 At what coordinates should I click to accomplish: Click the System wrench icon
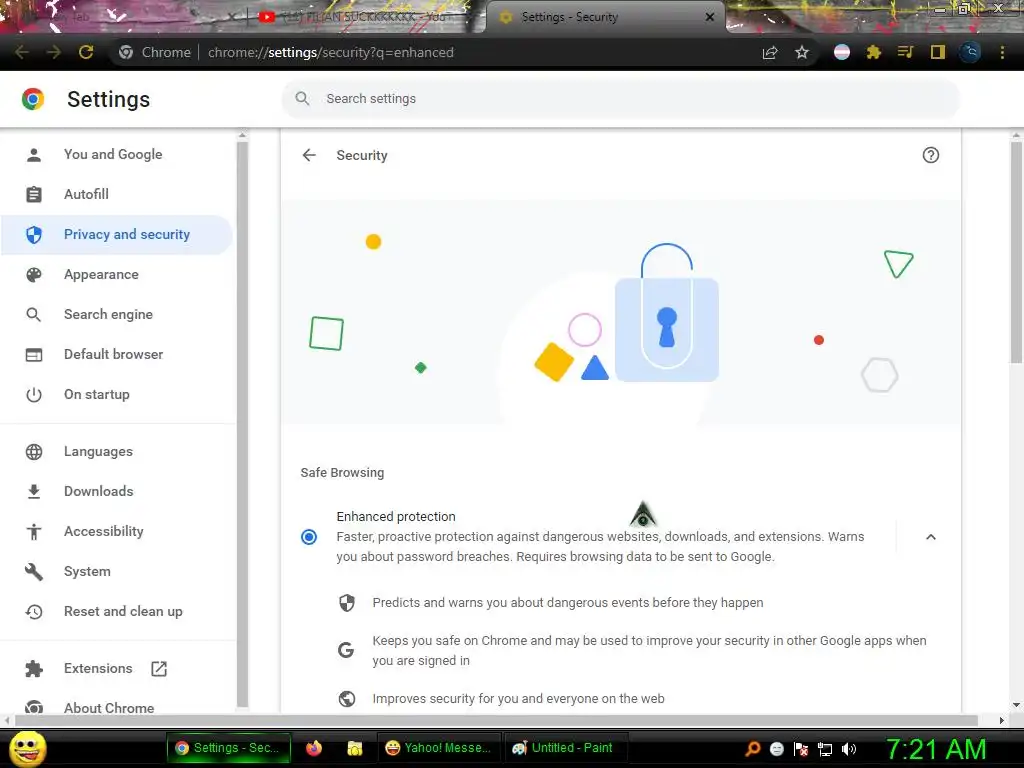tap(34, 571)
